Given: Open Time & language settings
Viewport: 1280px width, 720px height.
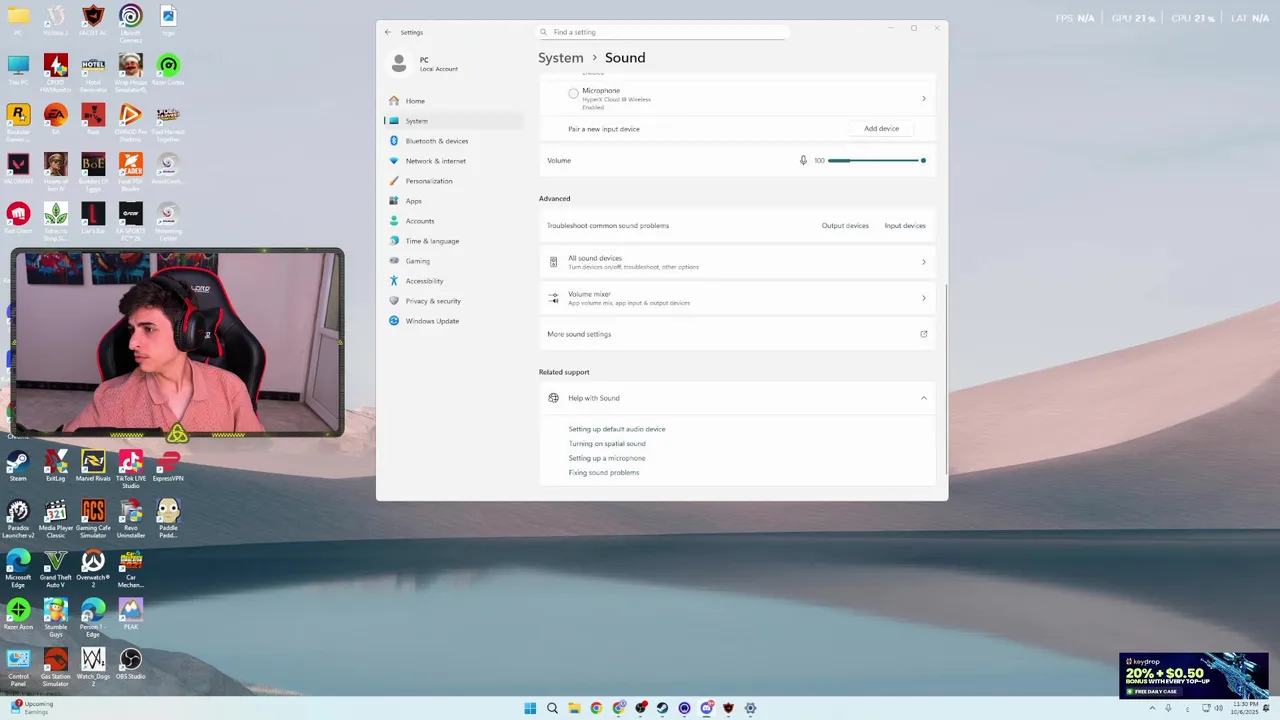Looking at the screenshot, I should pyautogui.click(x=453, y=241).
